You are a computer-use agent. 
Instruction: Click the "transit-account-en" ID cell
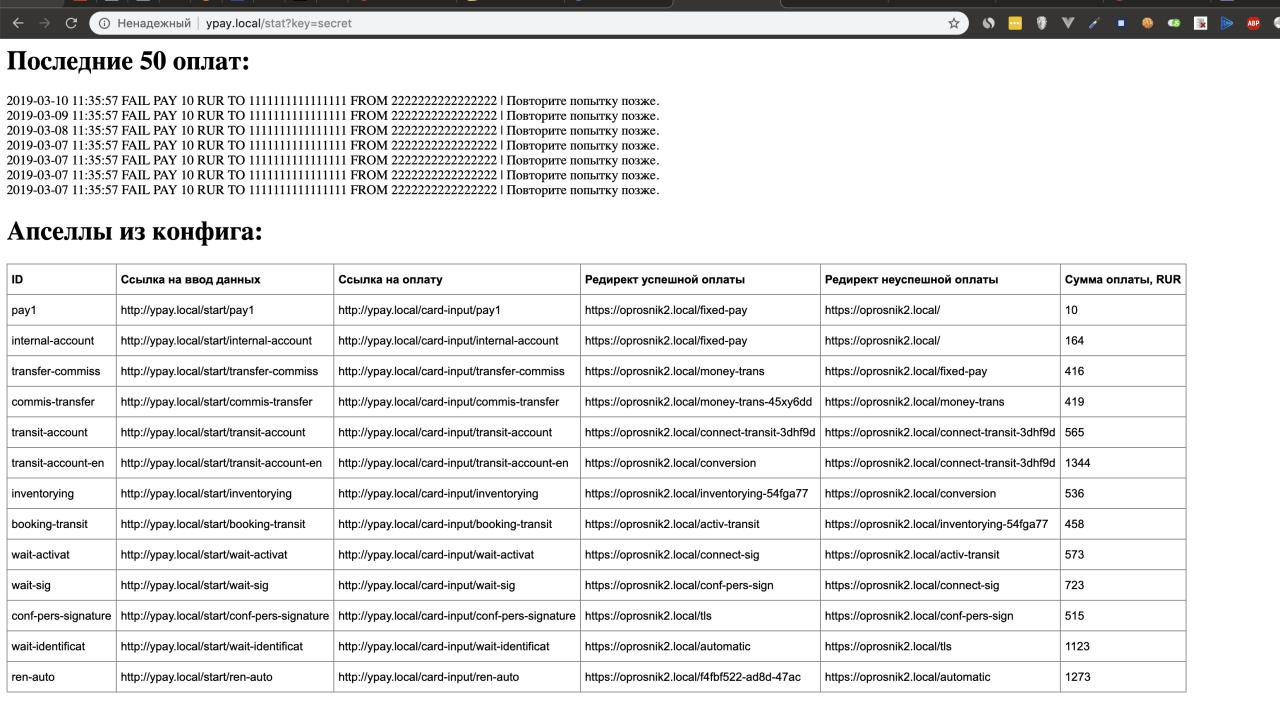coord(62,463)
